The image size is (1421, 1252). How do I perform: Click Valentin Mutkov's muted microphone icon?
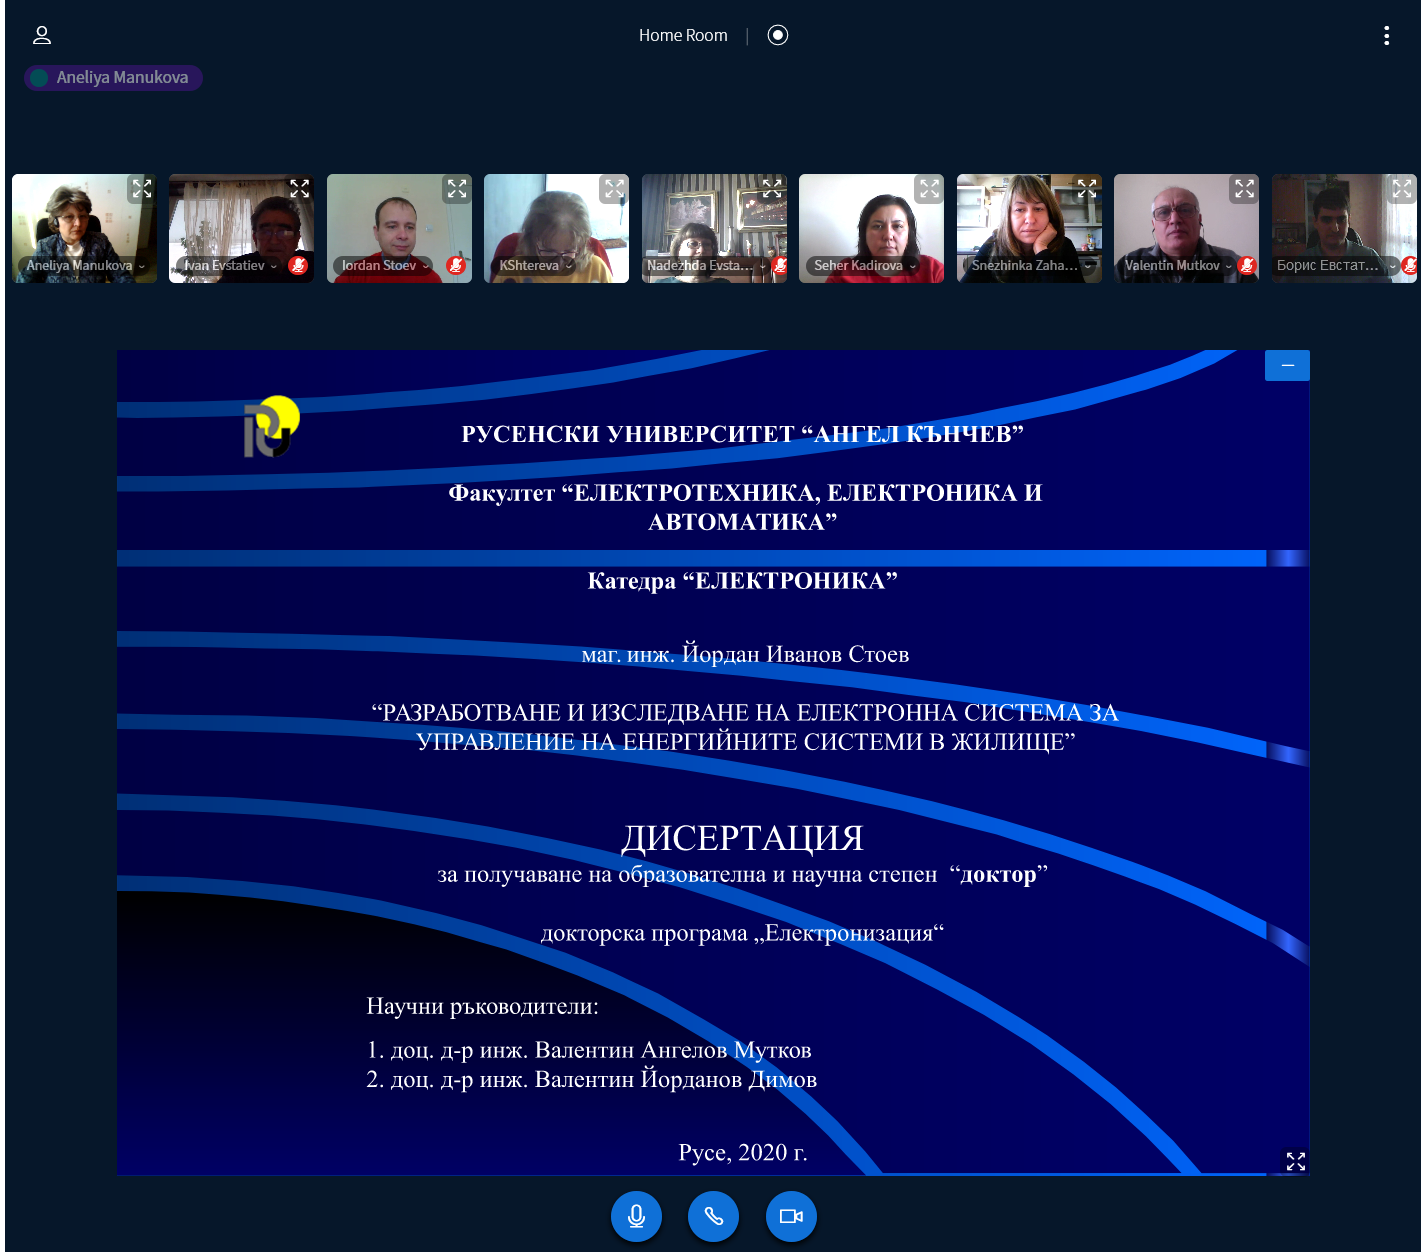1247,265
